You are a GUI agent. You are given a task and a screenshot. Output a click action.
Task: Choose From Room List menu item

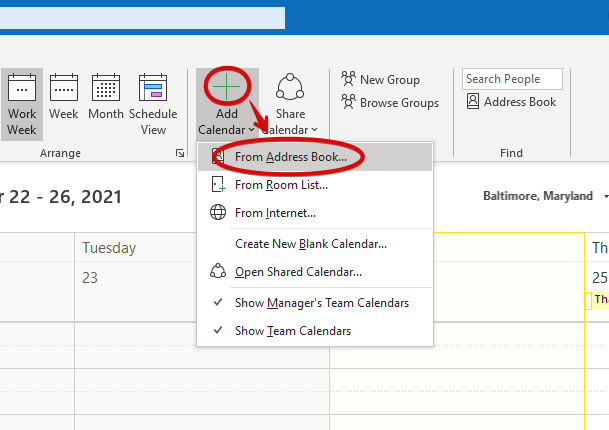click(x=281, y=185)
